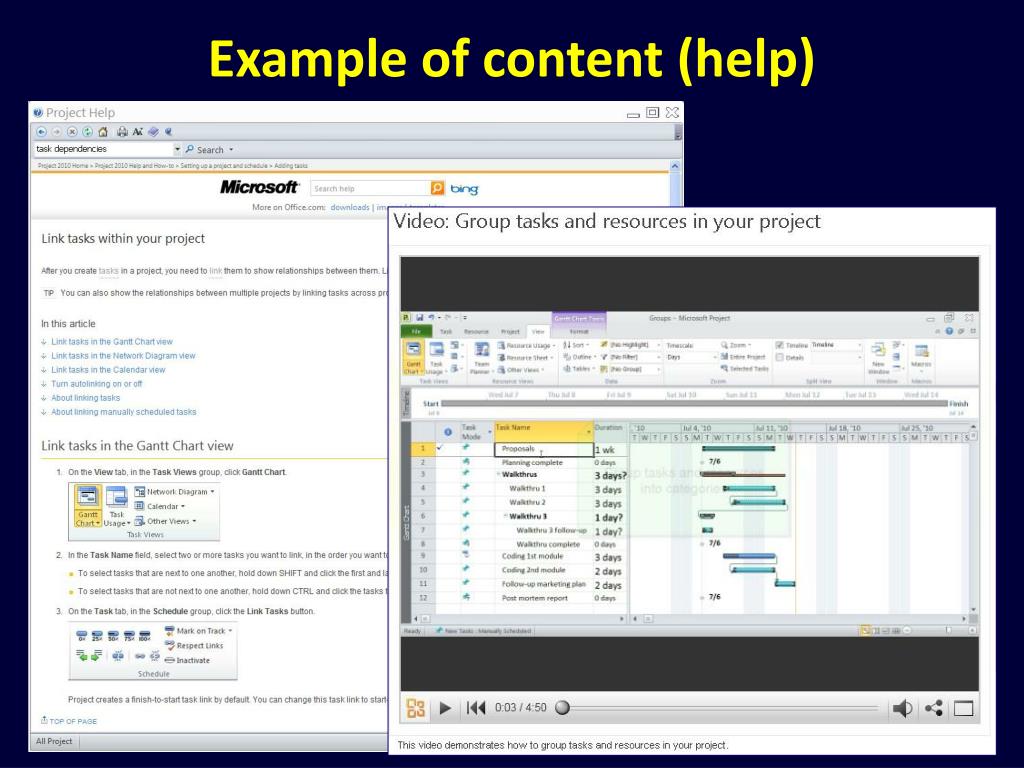This screenshot has height=768, width=1024.
Task: Click All Project in help status bar
Action: pyautogui.click(x=54, y=741)
